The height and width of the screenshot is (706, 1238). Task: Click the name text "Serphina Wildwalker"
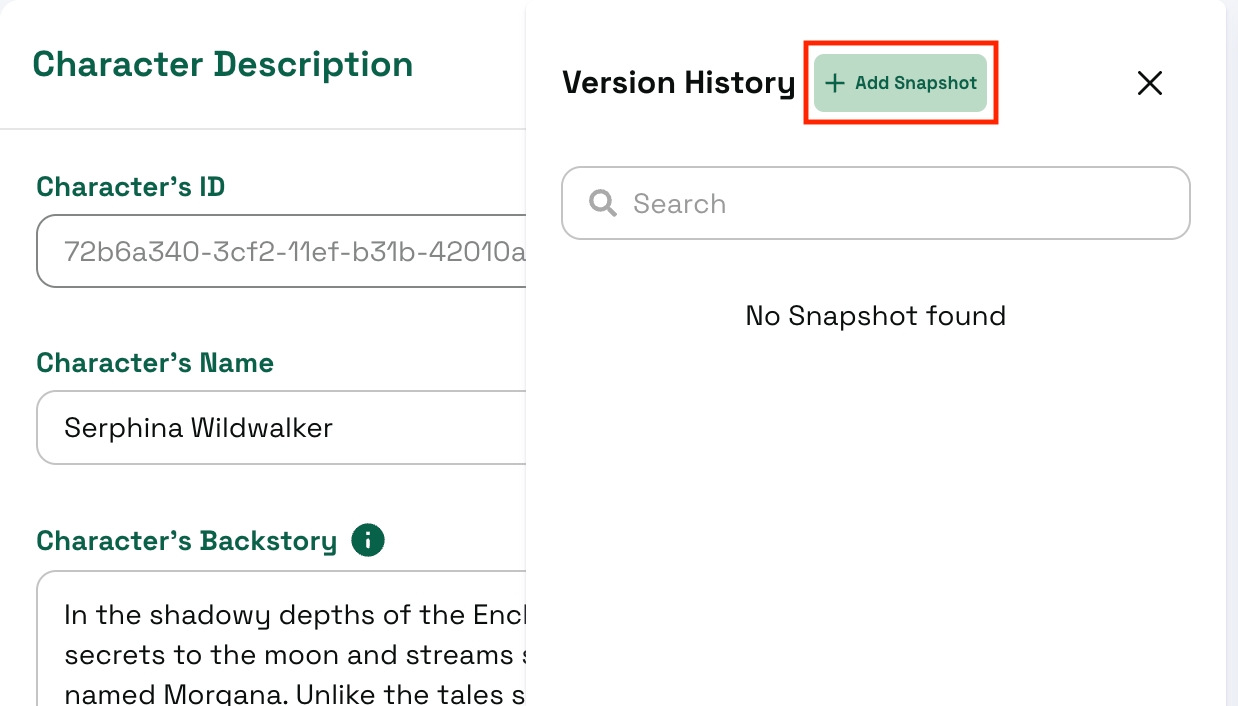[198, 428]
